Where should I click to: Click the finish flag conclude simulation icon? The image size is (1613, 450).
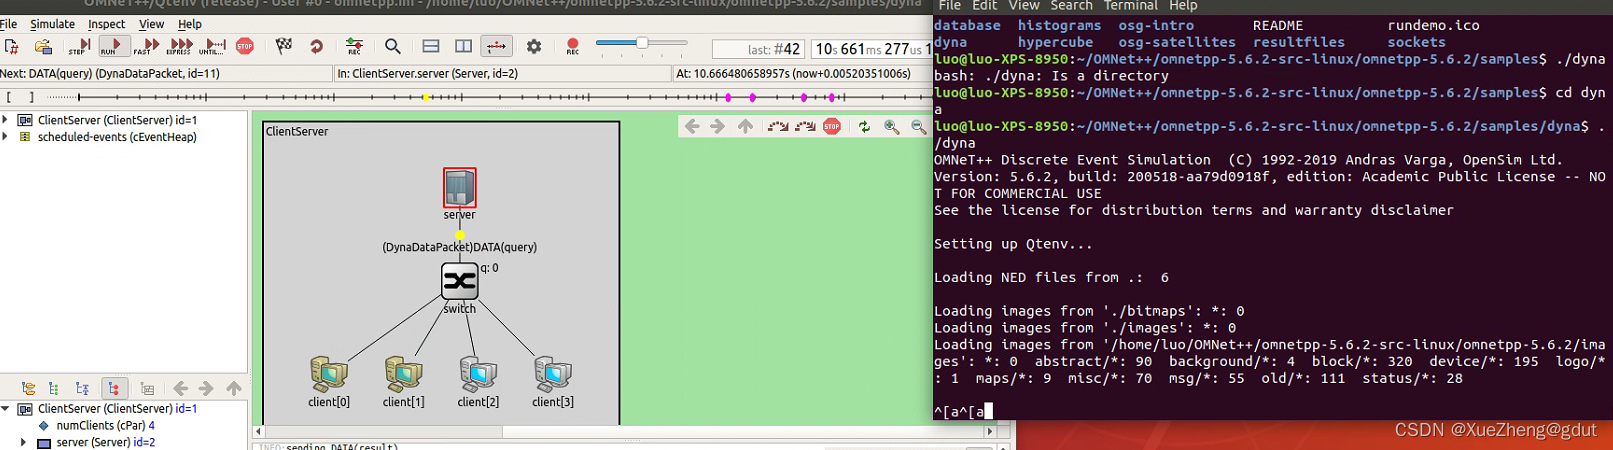(x=284, y=46)
